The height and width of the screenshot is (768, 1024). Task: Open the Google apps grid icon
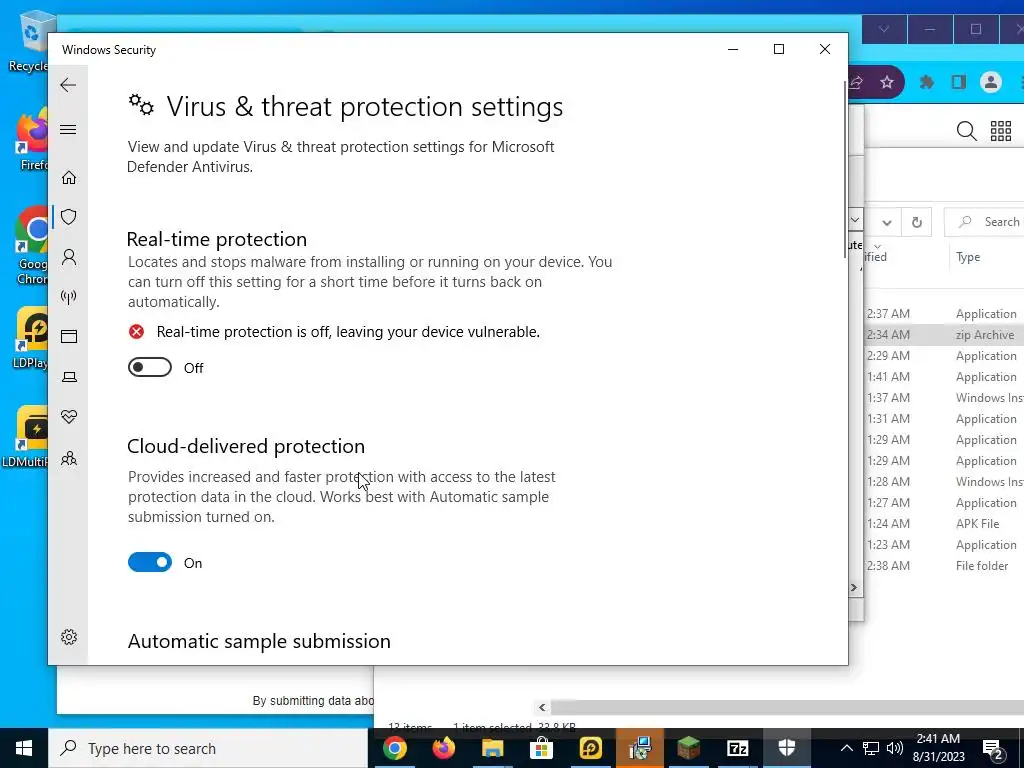point(1000,131)
